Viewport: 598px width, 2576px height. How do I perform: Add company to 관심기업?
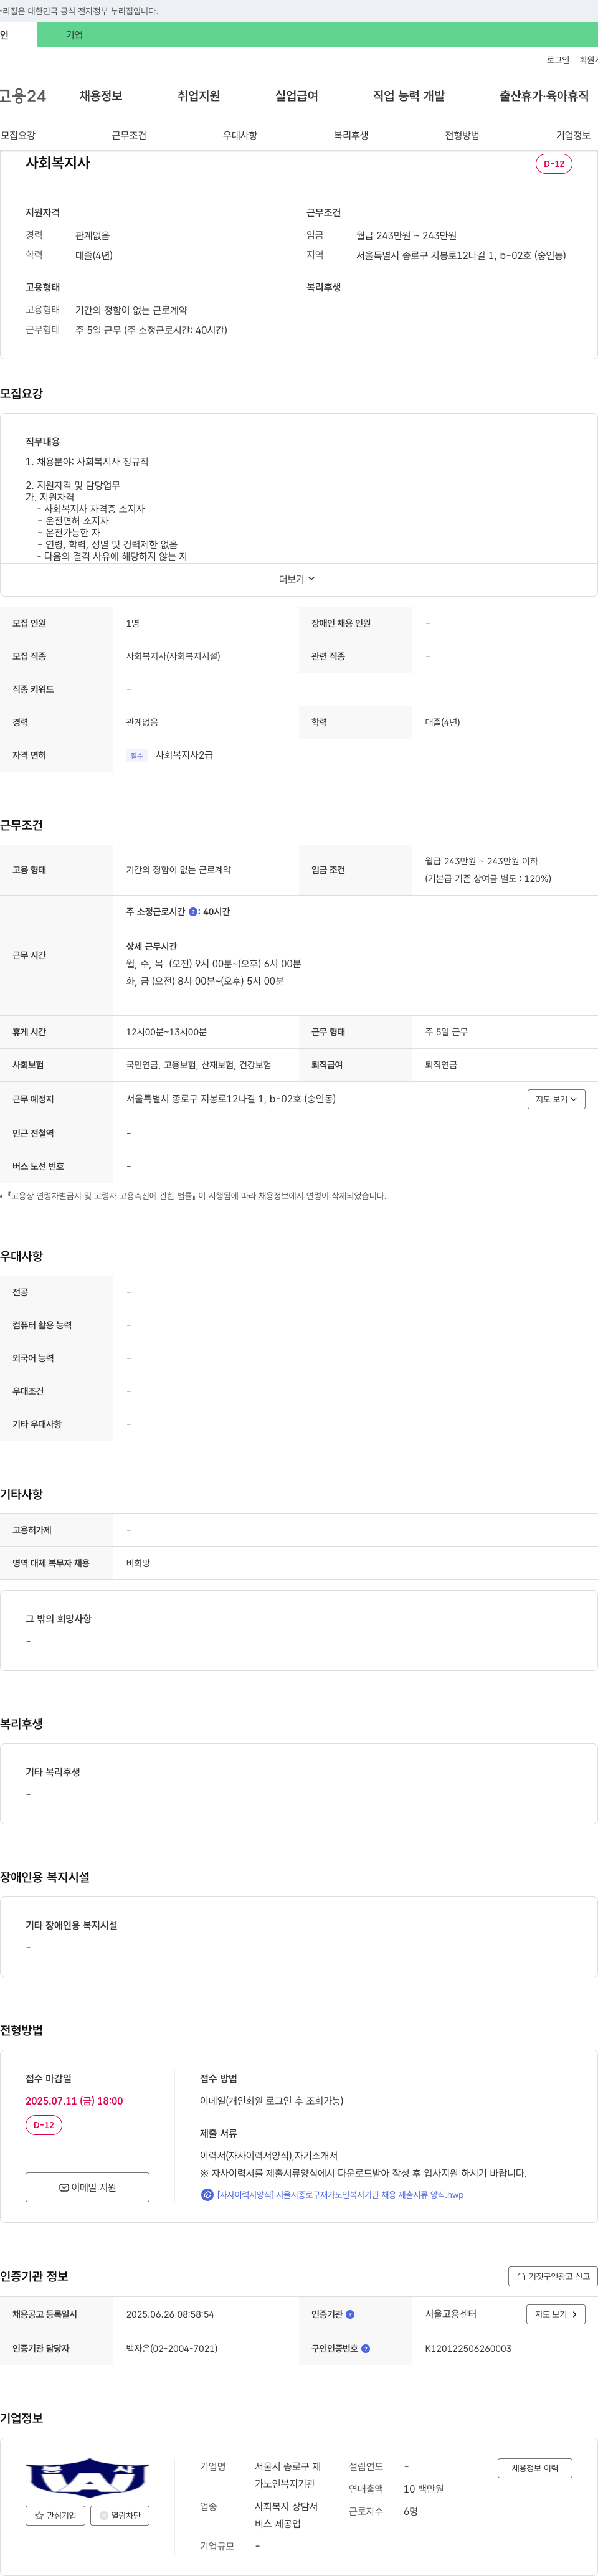(55, 2515)
